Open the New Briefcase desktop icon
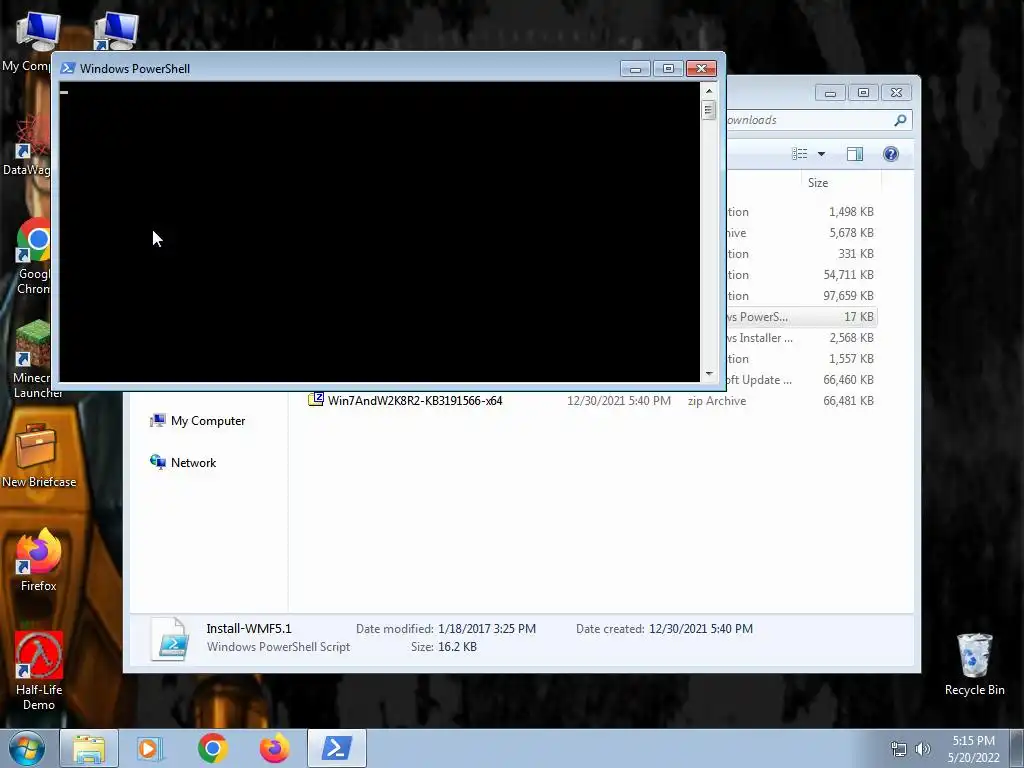 coord(39,455)
